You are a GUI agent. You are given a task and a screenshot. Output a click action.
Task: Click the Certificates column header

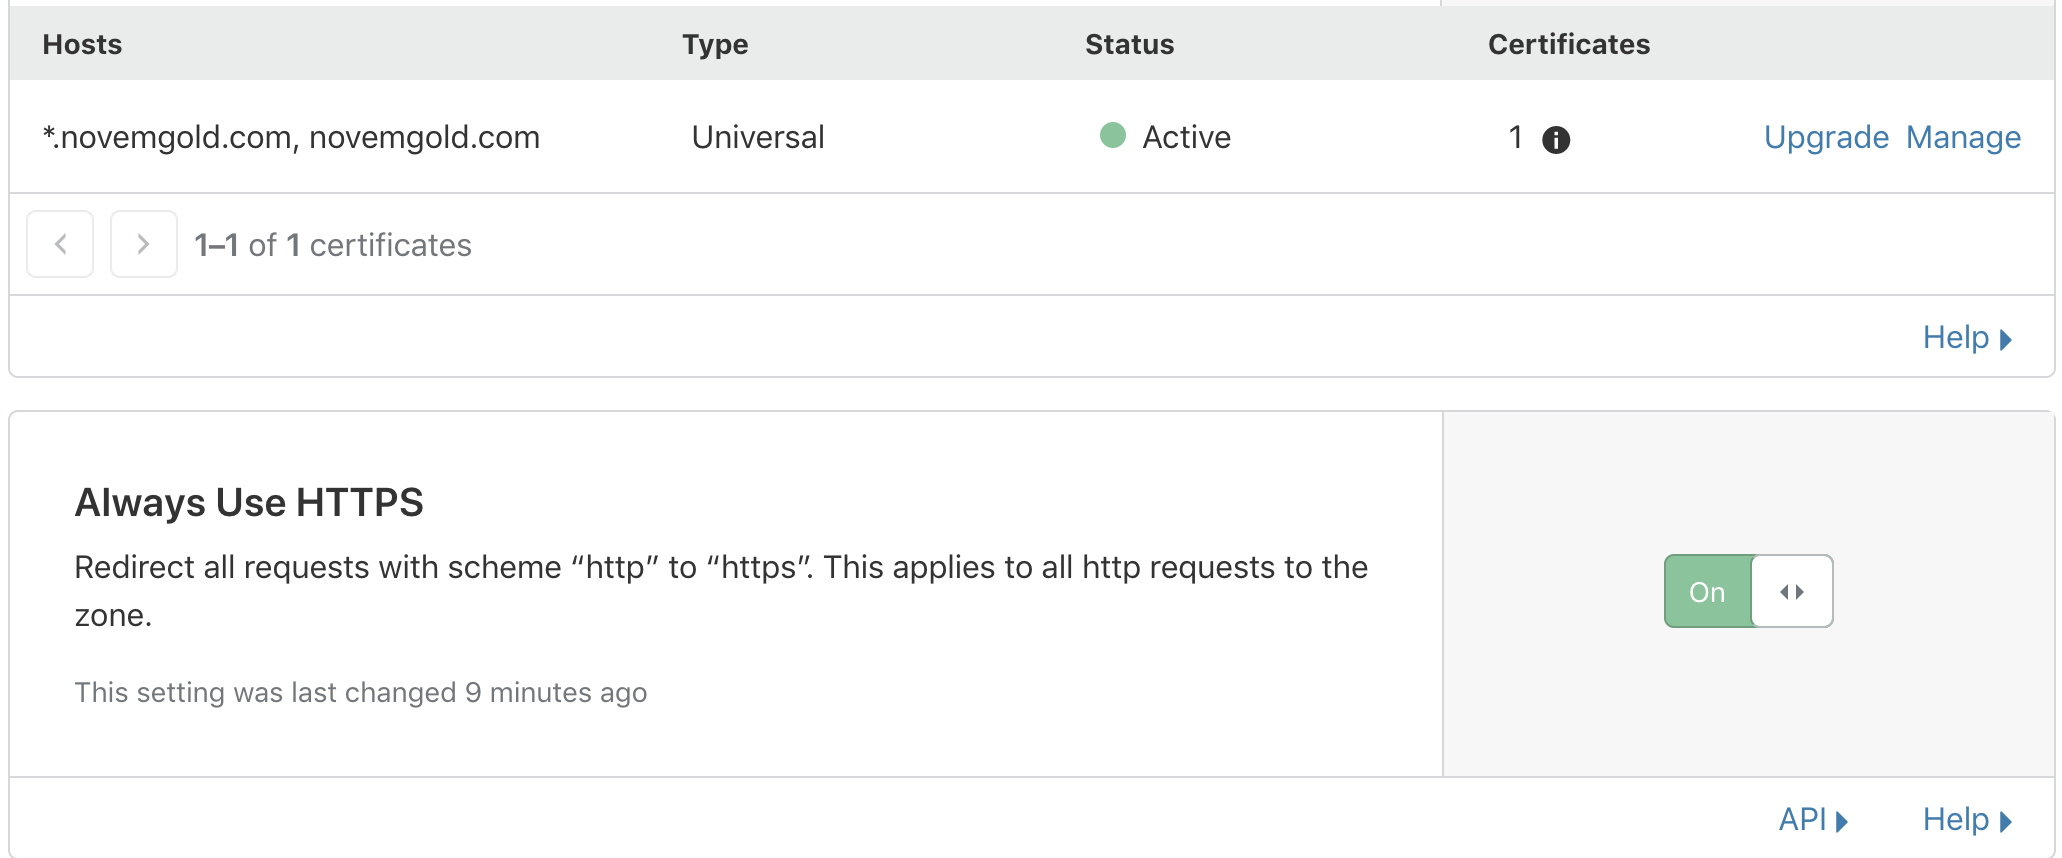click(1568, 44)
